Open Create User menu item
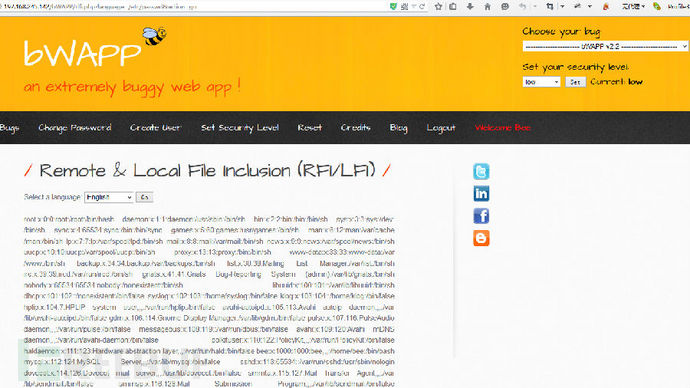Screen dimensions: 690x388 coord(155,128)
